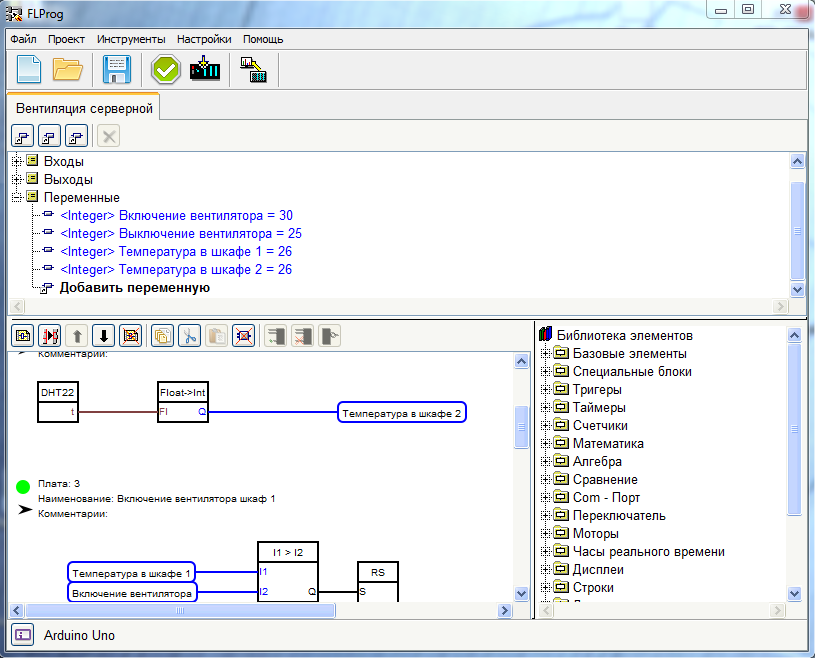Image resolution: width=815 pixels, height=658 pixels.
Task: Delete board with crossed block icon
Action: (130, 336)
